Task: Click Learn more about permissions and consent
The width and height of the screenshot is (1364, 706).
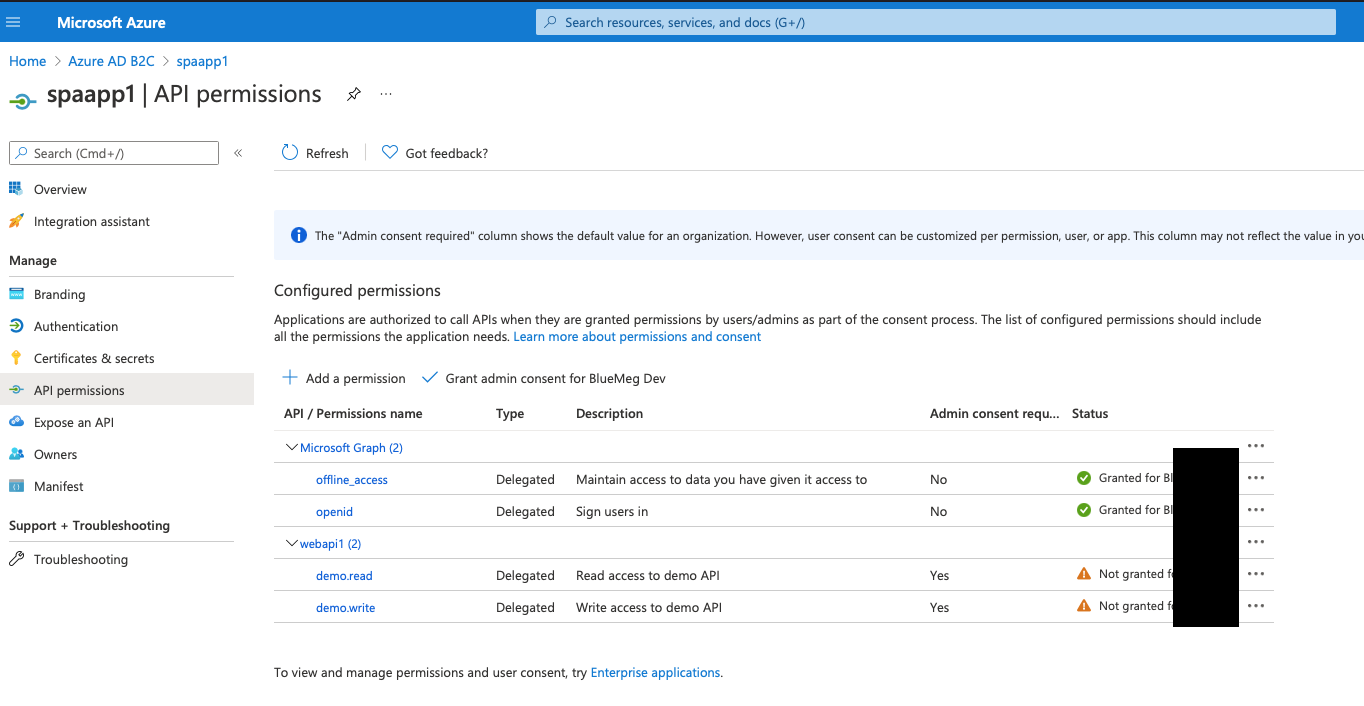Action: pos(637,336)
